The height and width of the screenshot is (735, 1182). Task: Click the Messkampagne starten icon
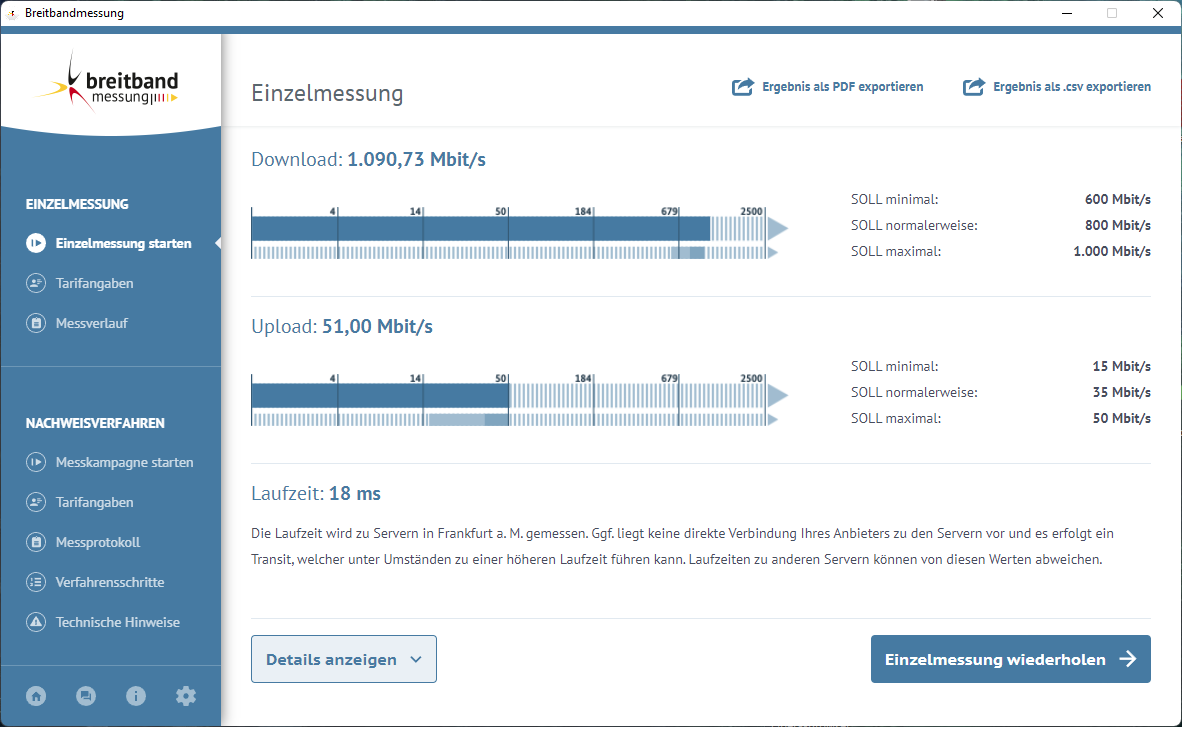(36, 462)
